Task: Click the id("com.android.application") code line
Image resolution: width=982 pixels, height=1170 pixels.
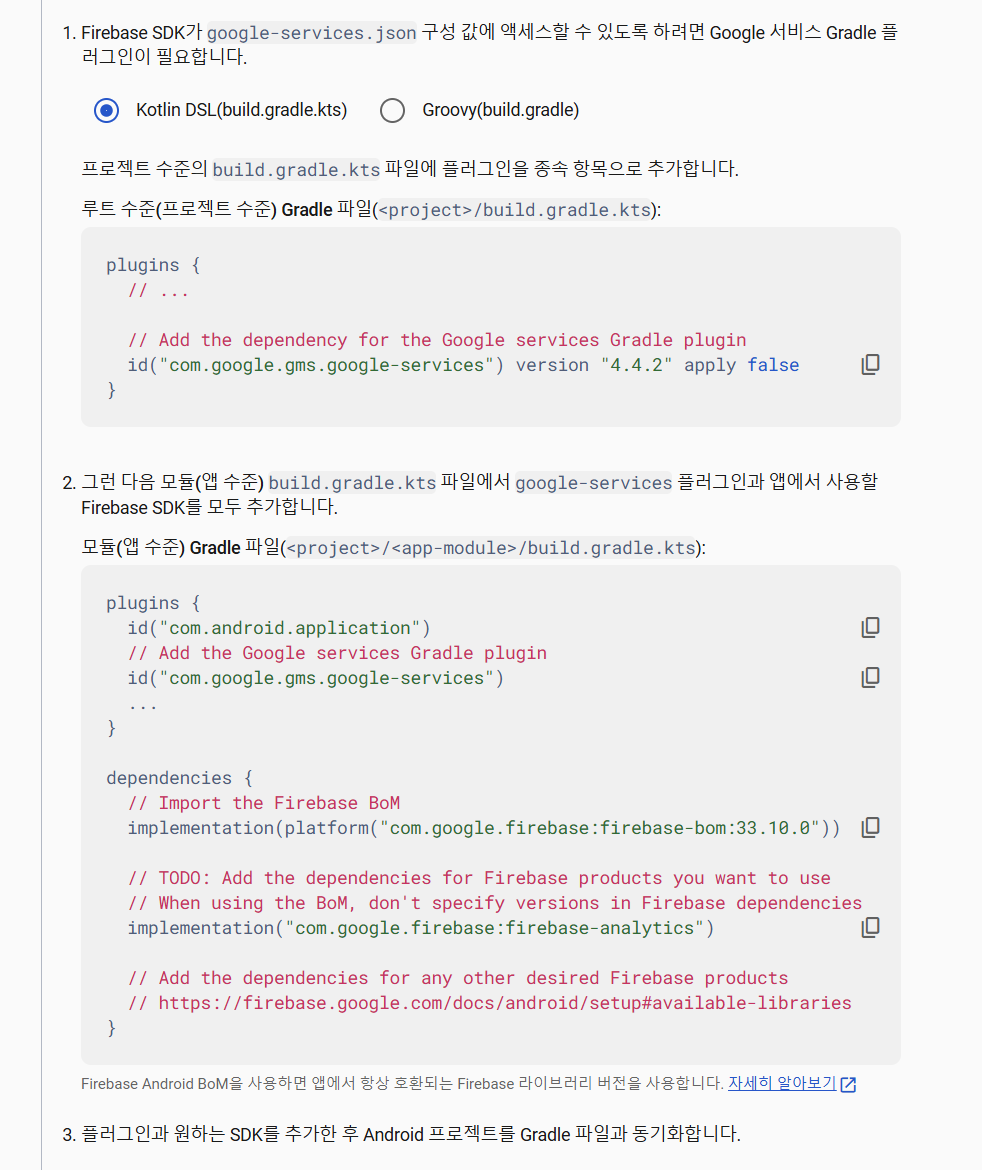Action: pos(278,628)
